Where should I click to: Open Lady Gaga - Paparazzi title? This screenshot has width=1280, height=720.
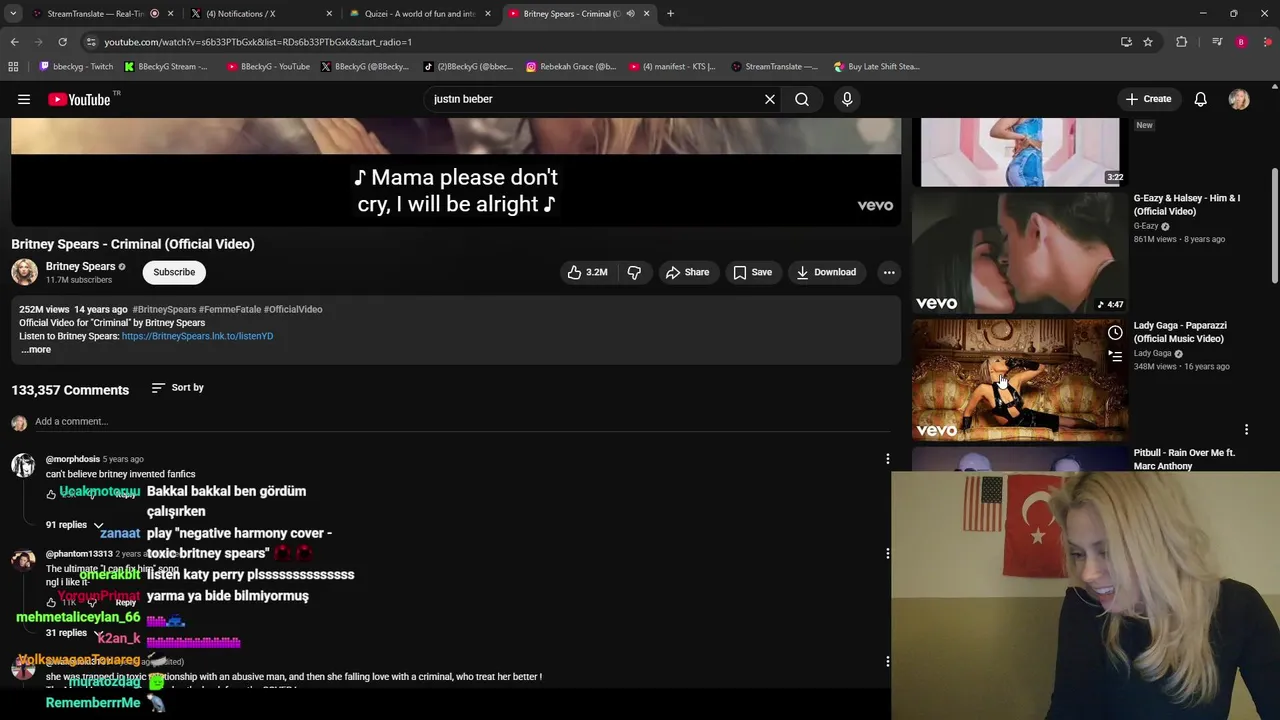[1180, 332]
